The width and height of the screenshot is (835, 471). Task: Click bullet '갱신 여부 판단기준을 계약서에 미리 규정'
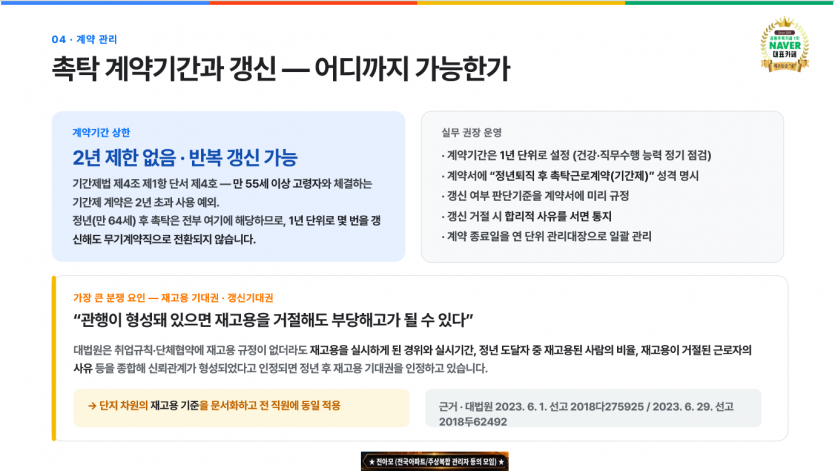535,196
